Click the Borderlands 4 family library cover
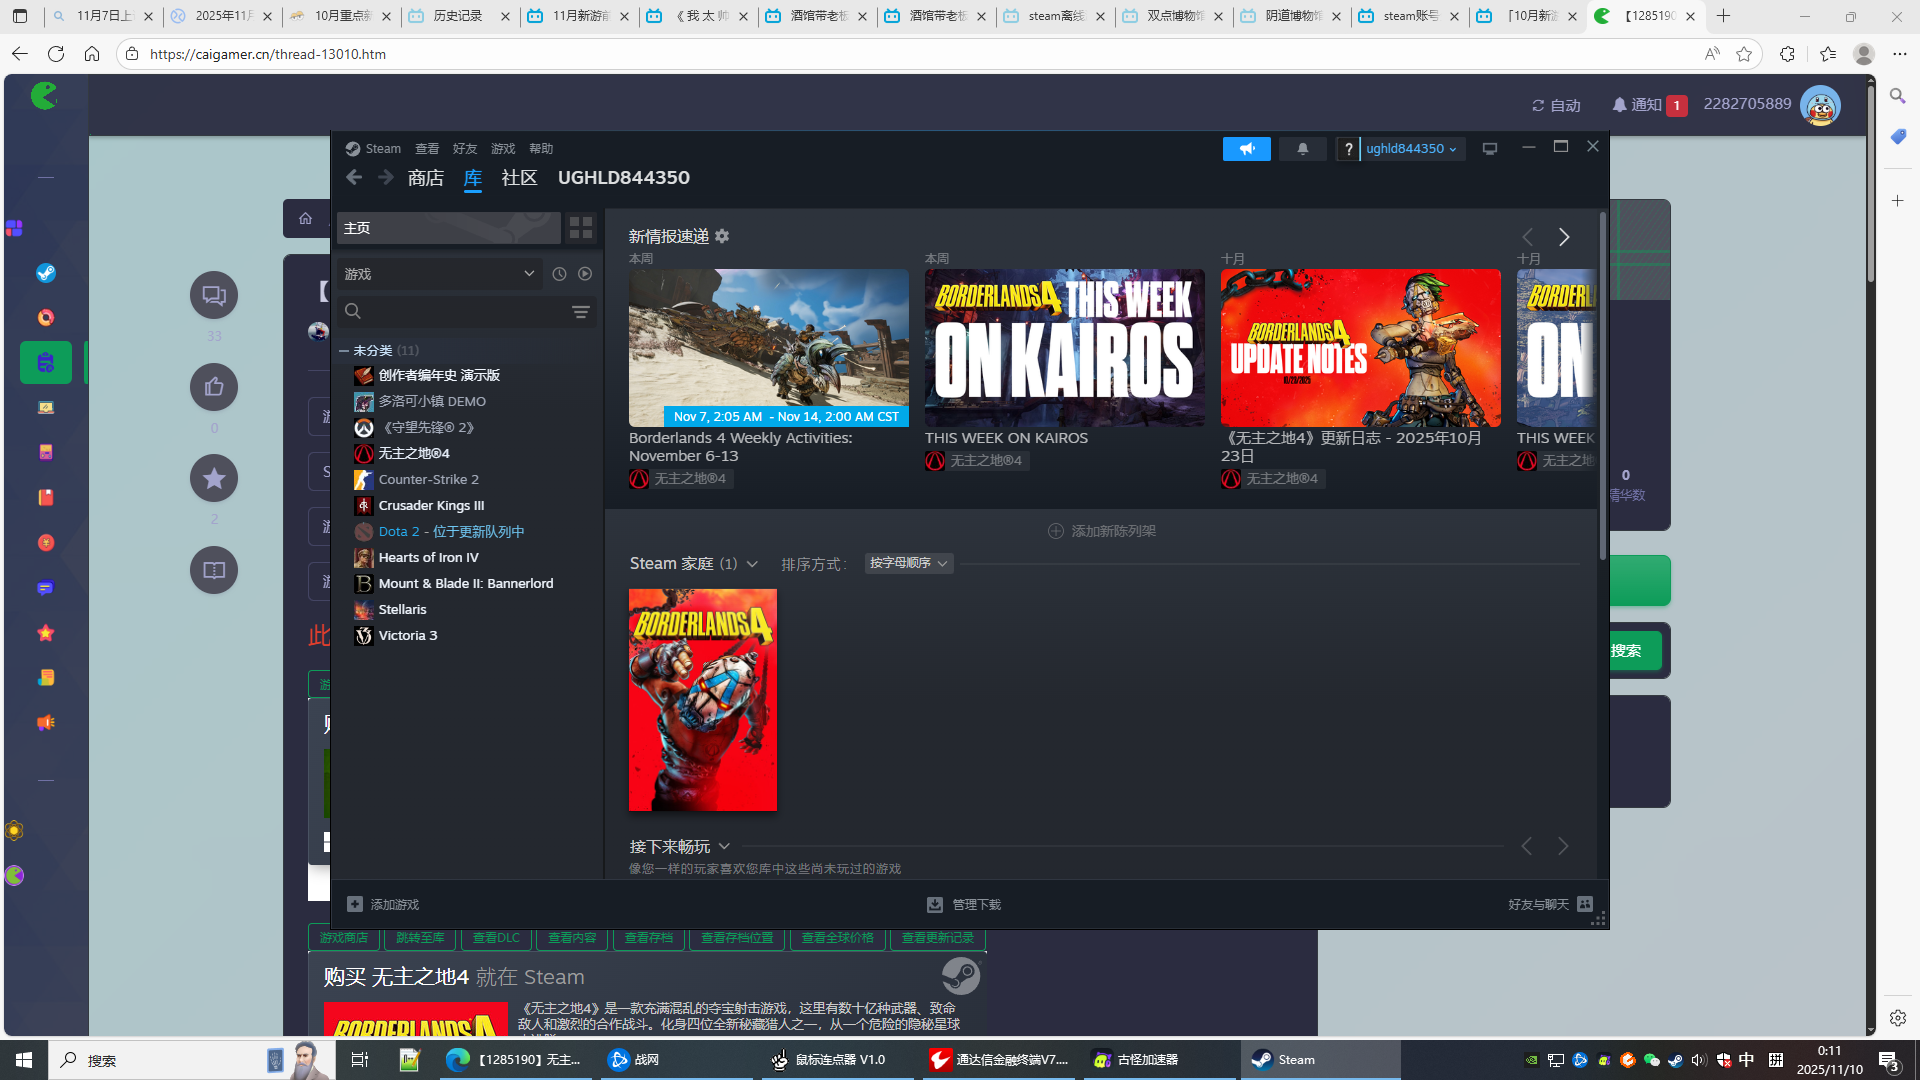This screenshot has height=1080, width=1920. coord(702,700)
